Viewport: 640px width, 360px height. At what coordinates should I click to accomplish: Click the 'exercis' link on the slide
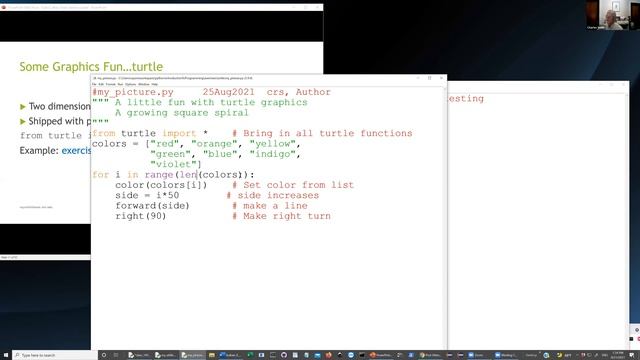pyautogui.click(x=76, y=151)
